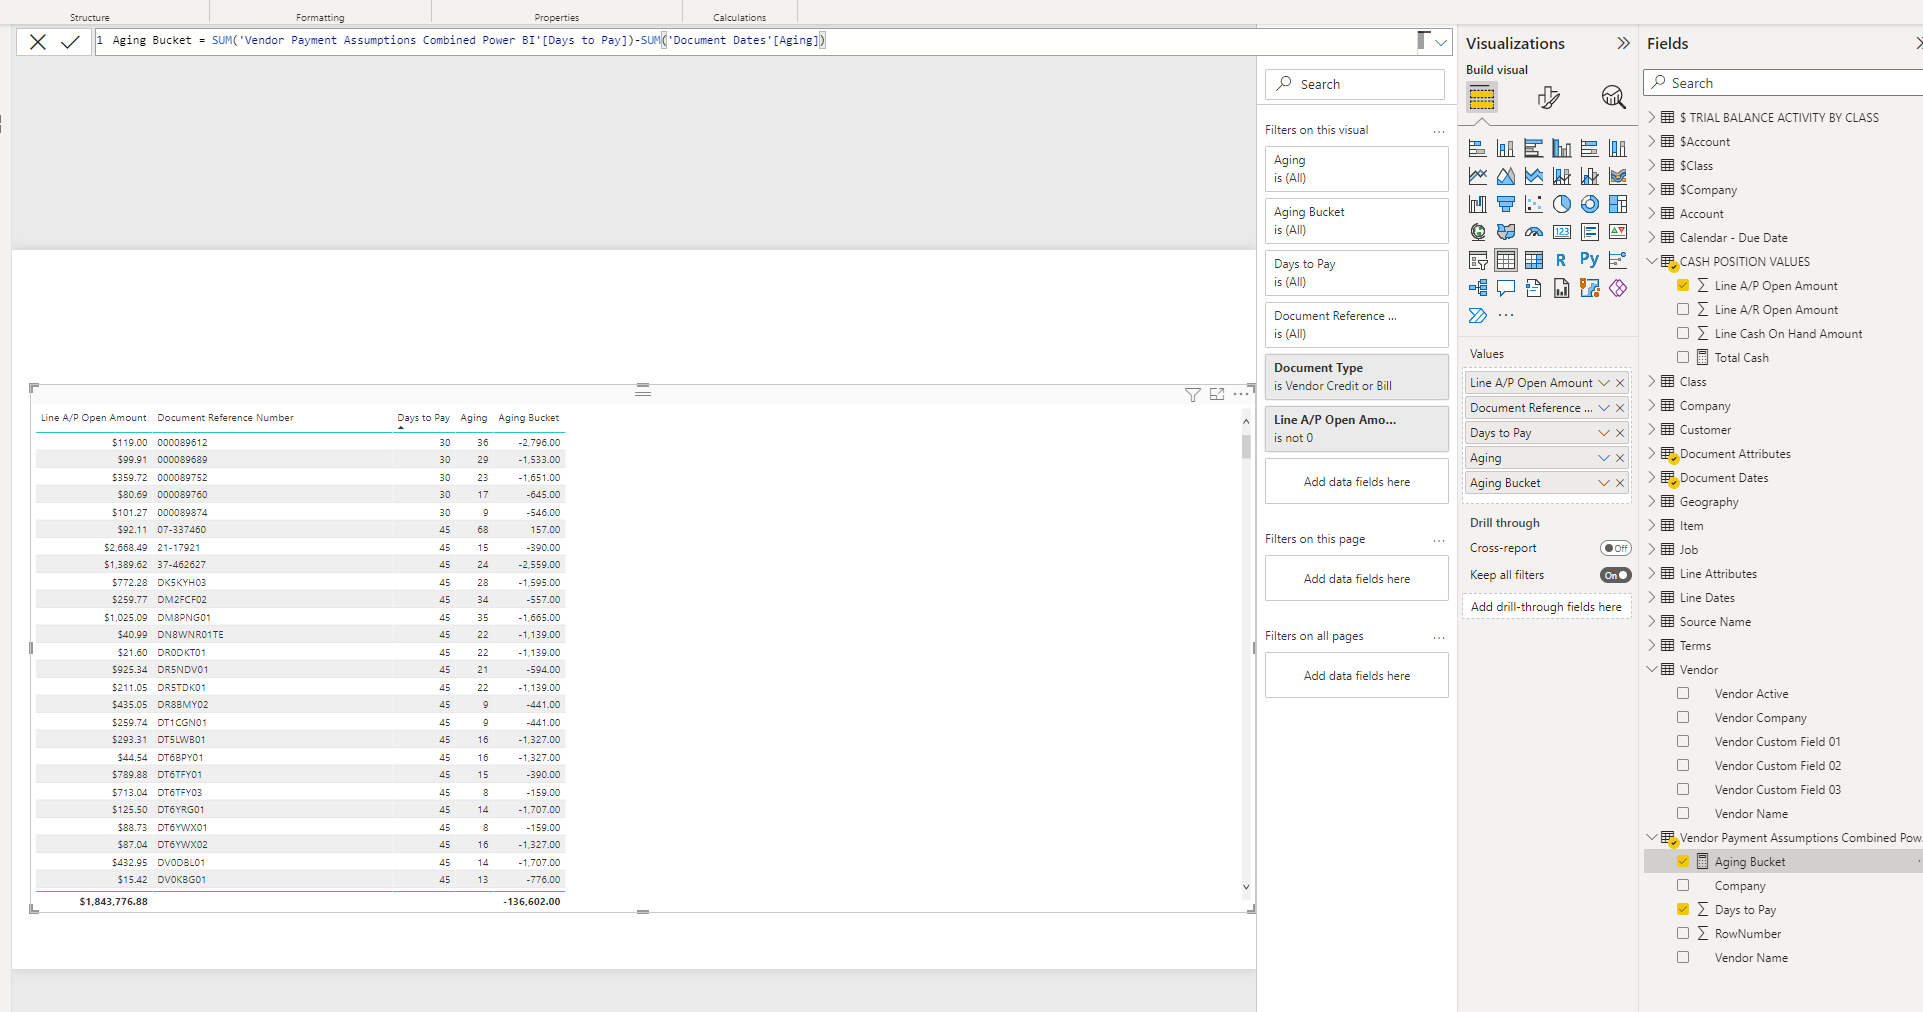Open Days to Pay value dropdown
The height and width of the screenshot is (1012, 1923).
pyautogui.click(x=1604, y=433)
